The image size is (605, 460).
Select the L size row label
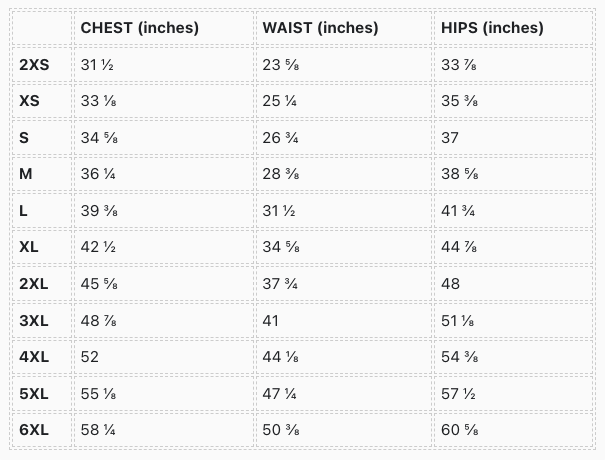[24, 211]
